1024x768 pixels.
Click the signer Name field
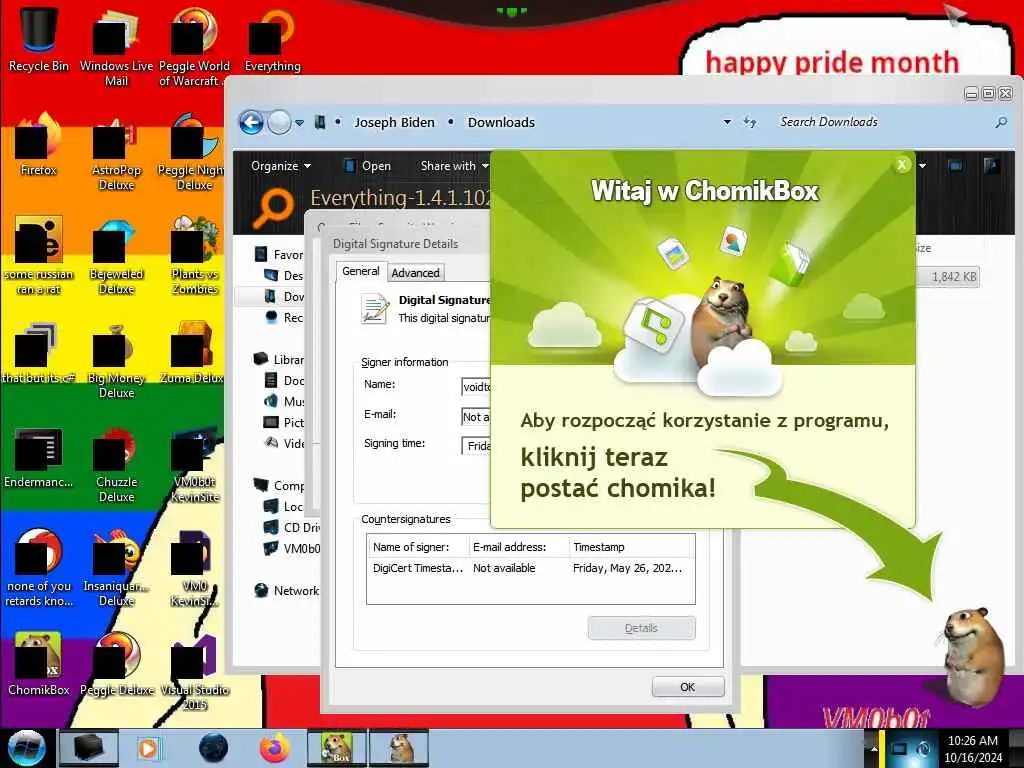476,387
